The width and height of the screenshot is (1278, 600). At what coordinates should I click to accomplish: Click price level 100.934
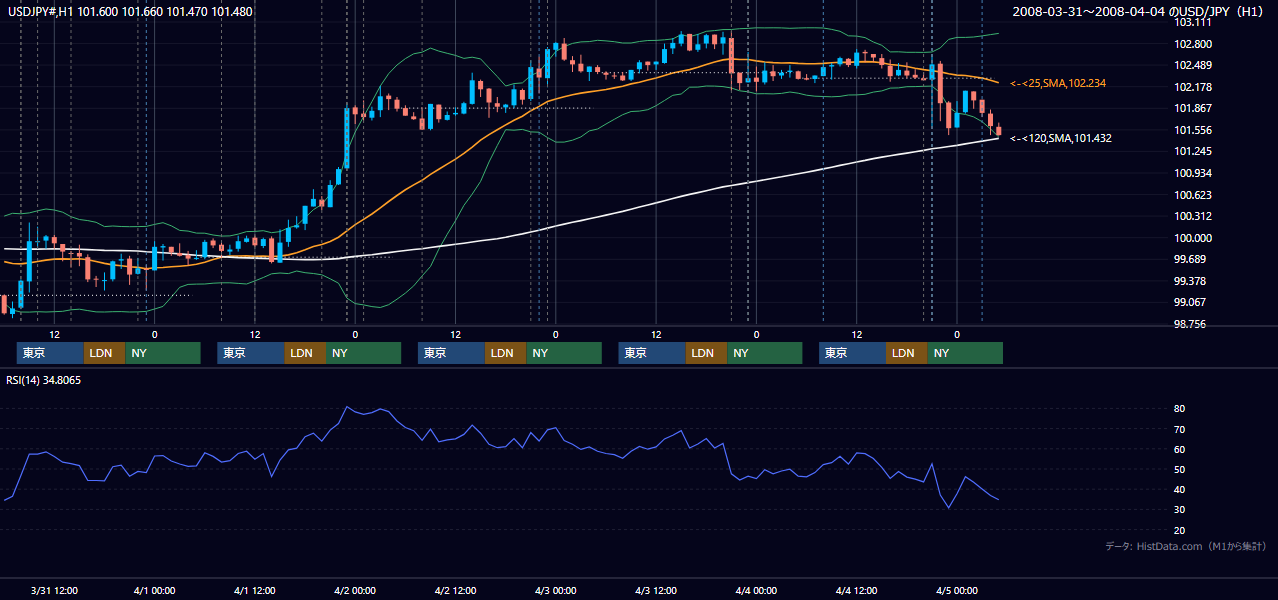1193,173
